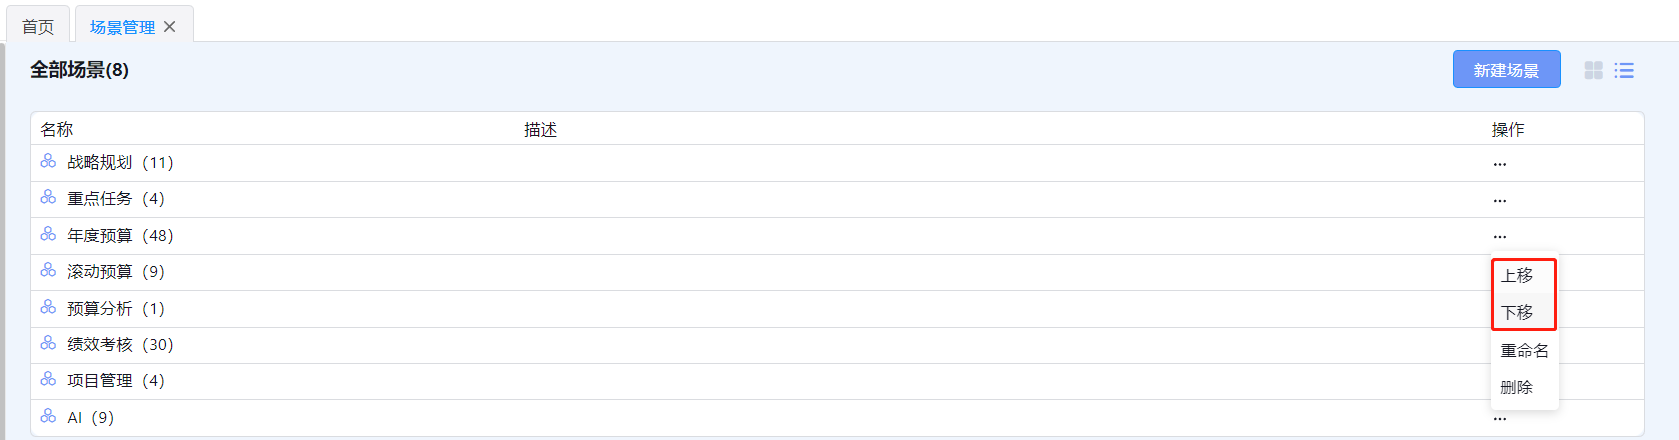
Task: Choose 重命名 from the popup menu
Action: [1524, 350]
